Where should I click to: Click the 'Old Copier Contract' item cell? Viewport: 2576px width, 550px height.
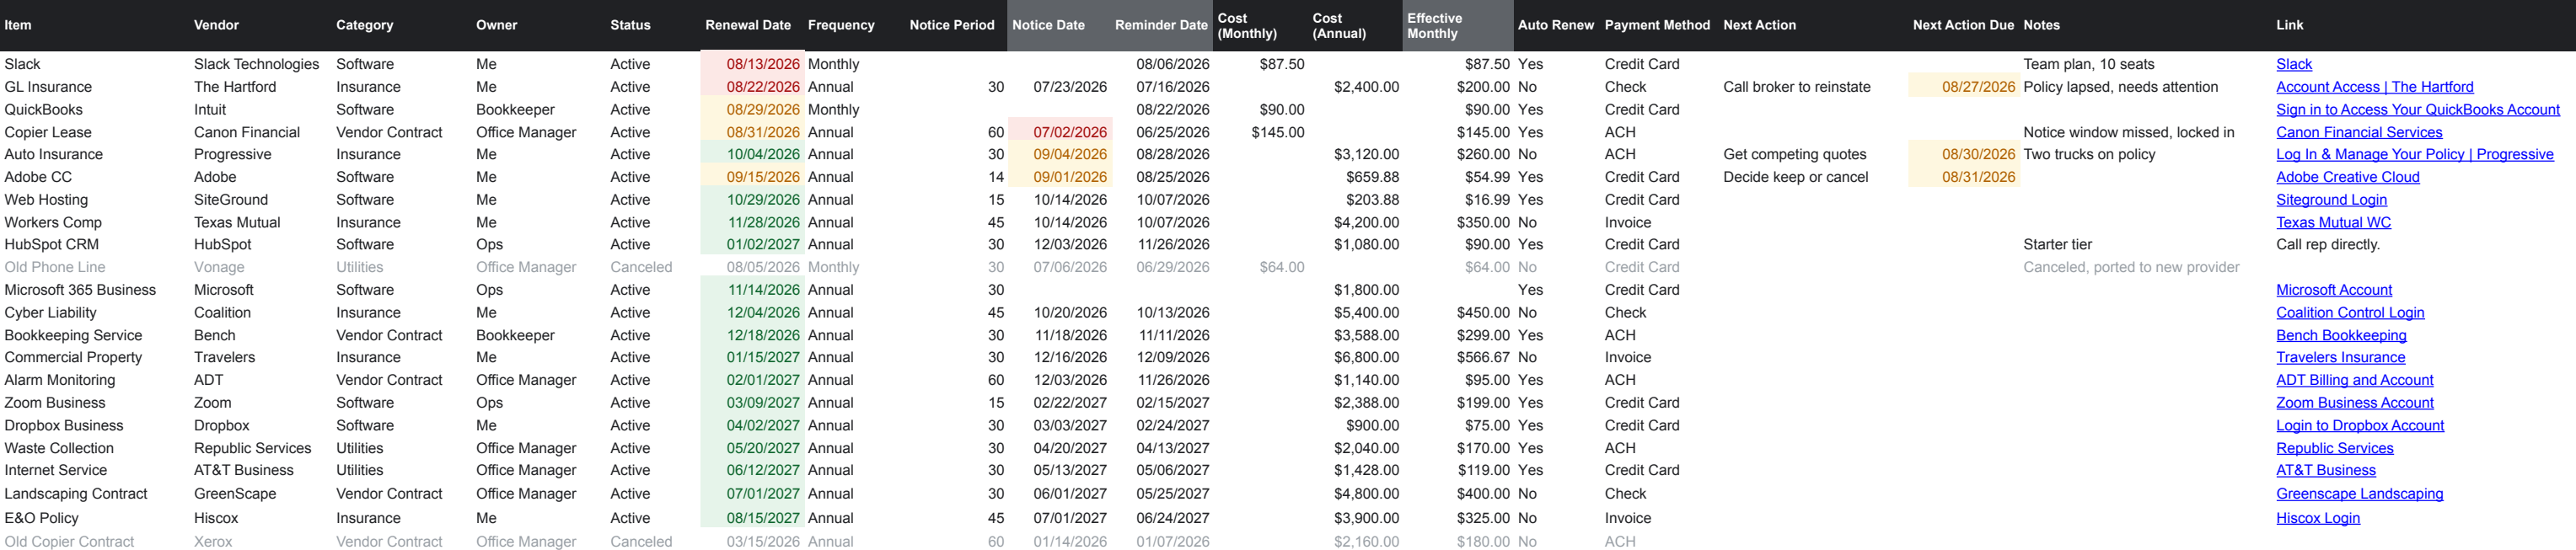(x=69, y=541)
